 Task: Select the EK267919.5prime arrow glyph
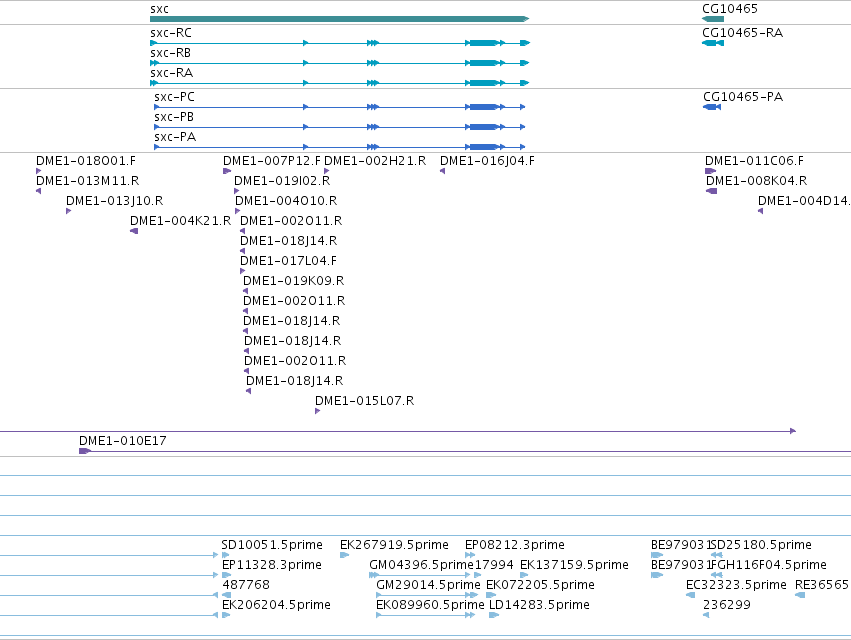(x=345, y=555)
